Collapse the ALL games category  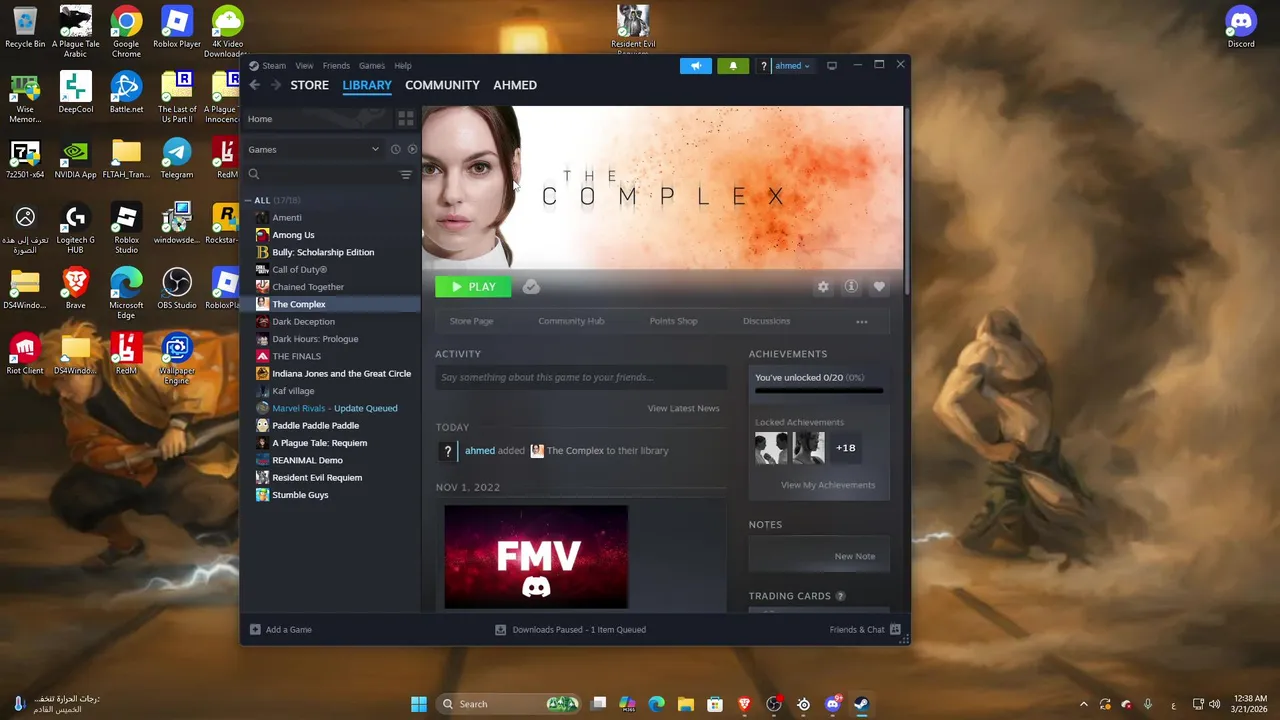coord(248,200)
